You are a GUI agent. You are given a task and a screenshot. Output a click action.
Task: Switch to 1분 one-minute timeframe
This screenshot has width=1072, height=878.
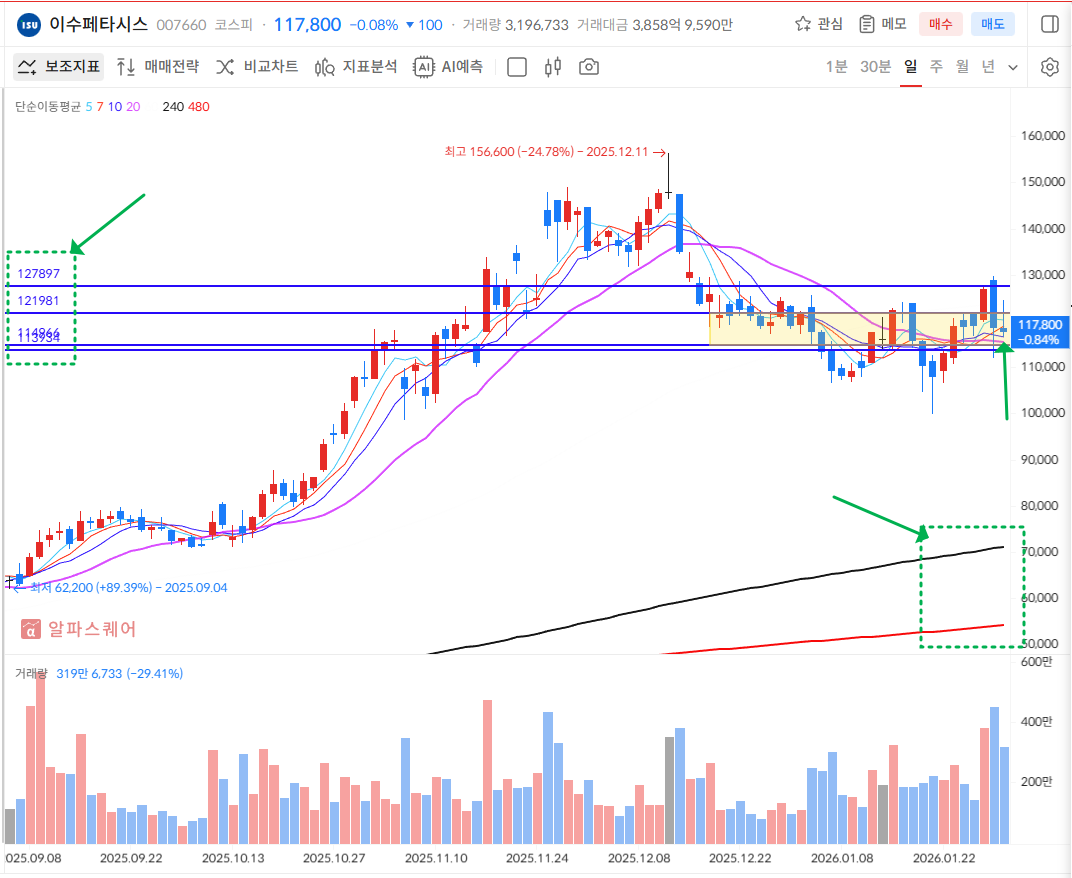pyautogui.click(x=836, y=67)
